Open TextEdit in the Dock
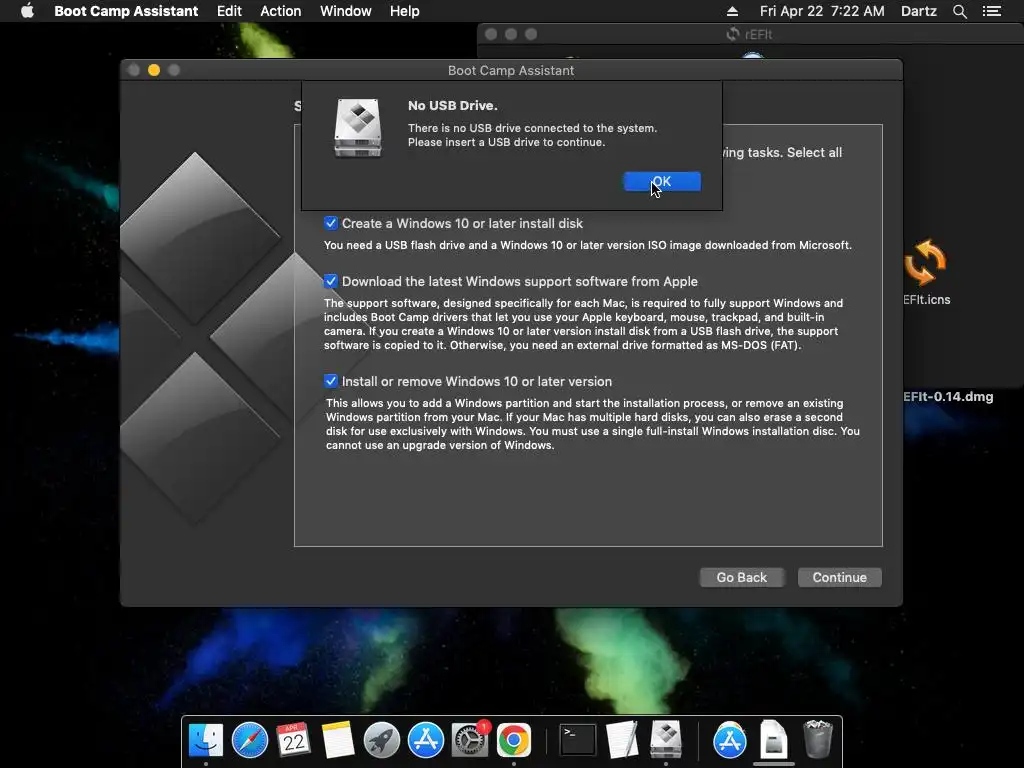This screenshot has height=768, width=1024. point(622,741)
